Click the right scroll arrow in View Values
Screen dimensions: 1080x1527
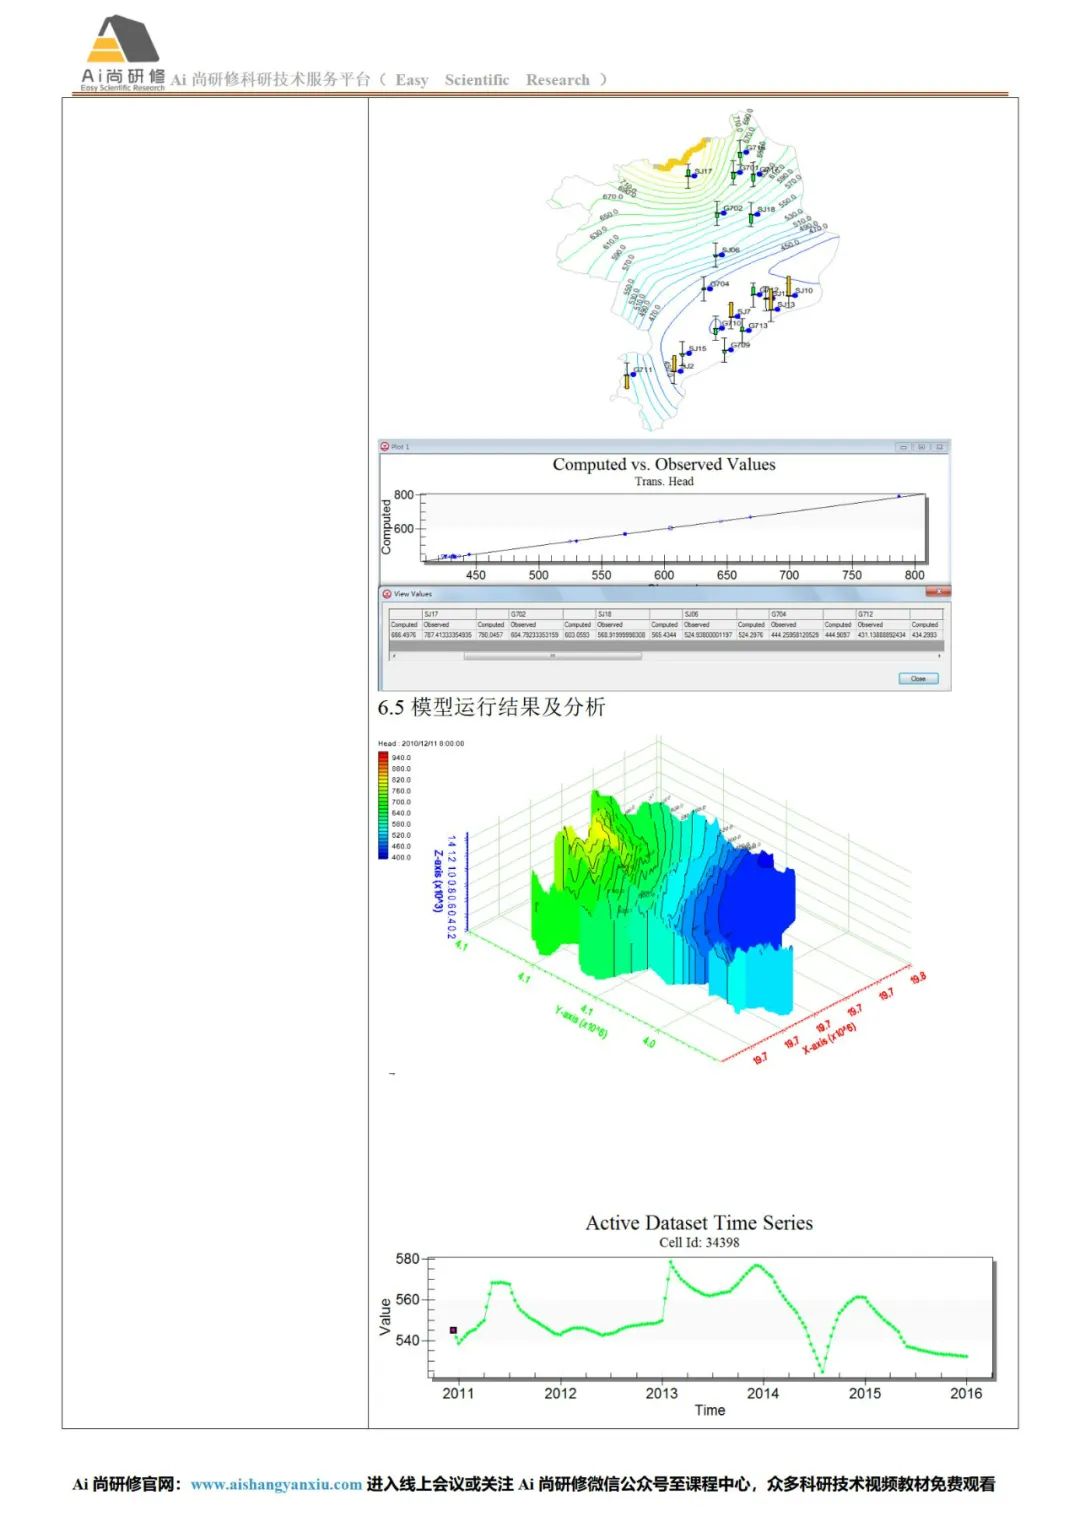click(940, 655)
